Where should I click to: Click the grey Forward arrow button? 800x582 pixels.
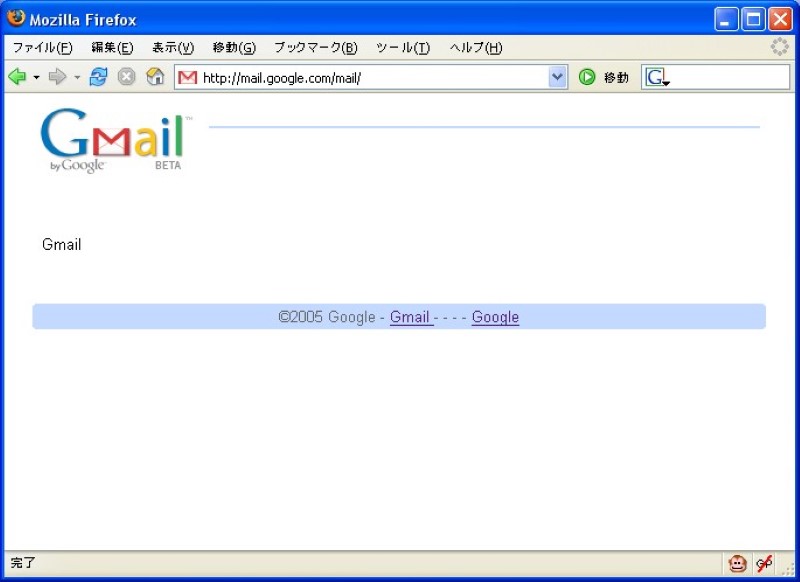click(57, 77)
